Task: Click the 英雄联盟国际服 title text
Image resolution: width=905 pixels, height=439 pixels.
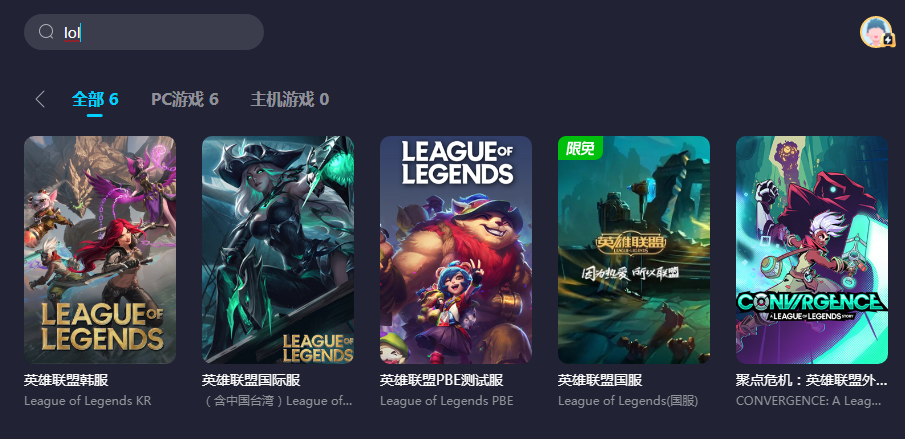Action: 251,381
